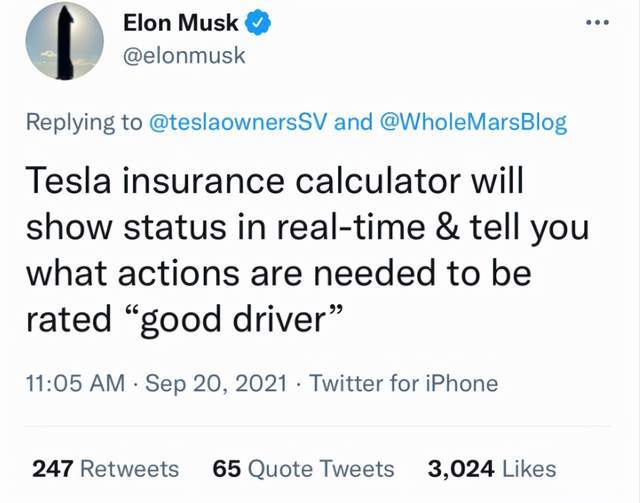
Task: Open the Elon Musk display name
Action: (x=180, y=22)
